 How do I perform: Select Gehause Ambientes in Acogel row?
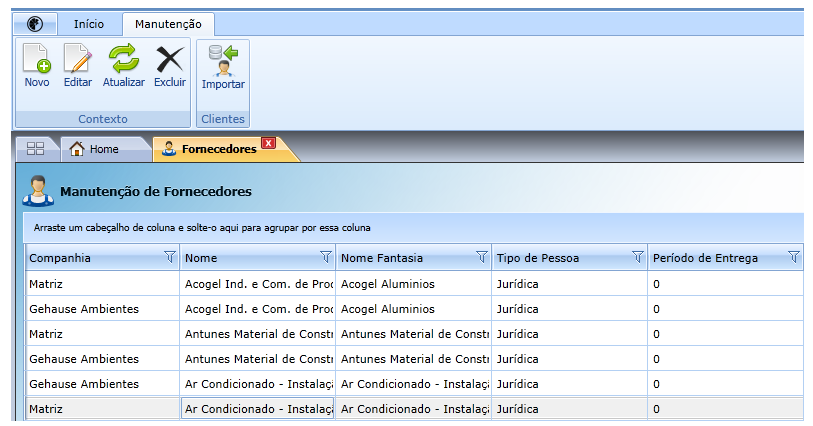(x=102, y=309)
